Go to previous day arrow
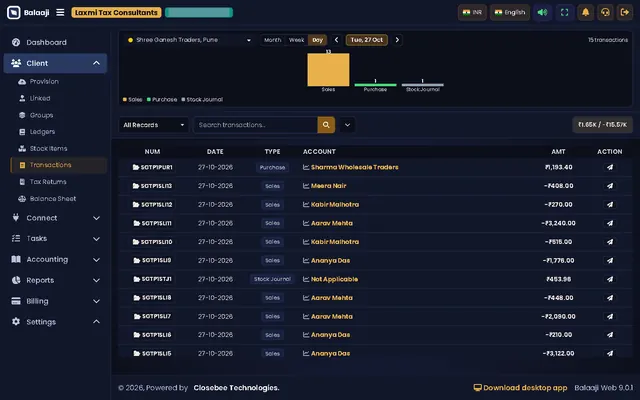640x400 pixels. click(x=336, y=40)
